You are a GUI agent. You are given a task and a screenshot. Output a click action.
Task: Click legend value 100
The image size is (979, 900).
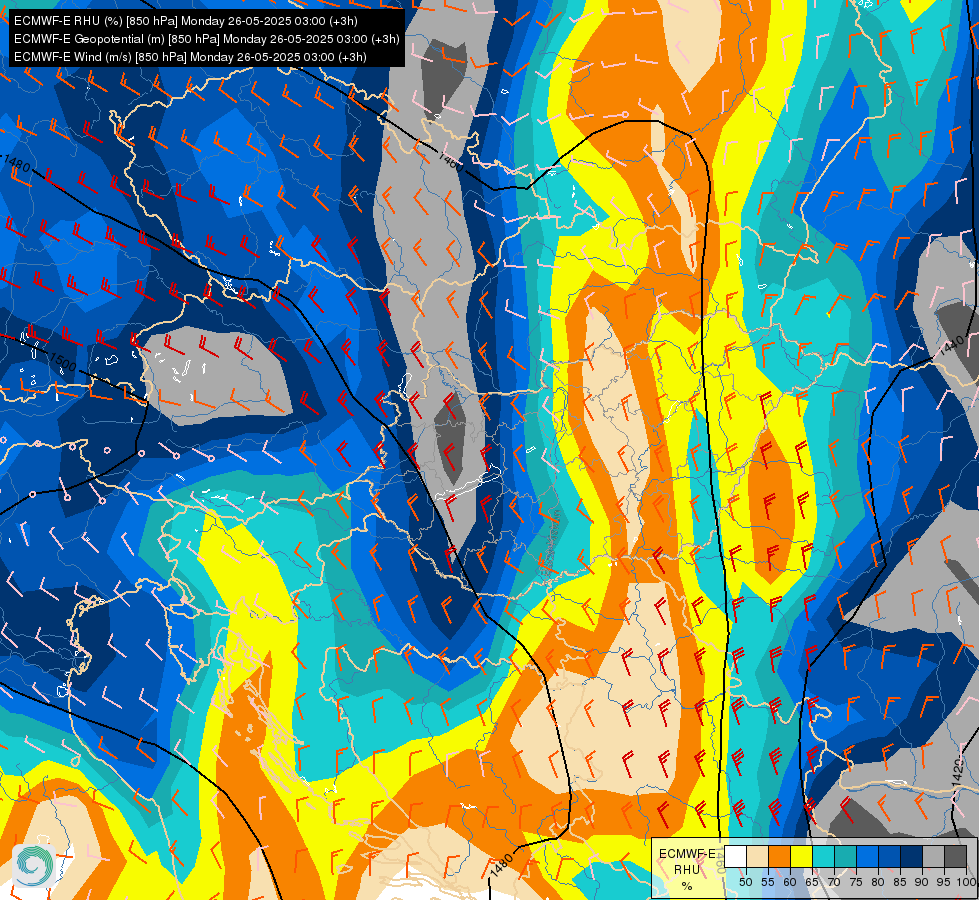pos(967,883)
